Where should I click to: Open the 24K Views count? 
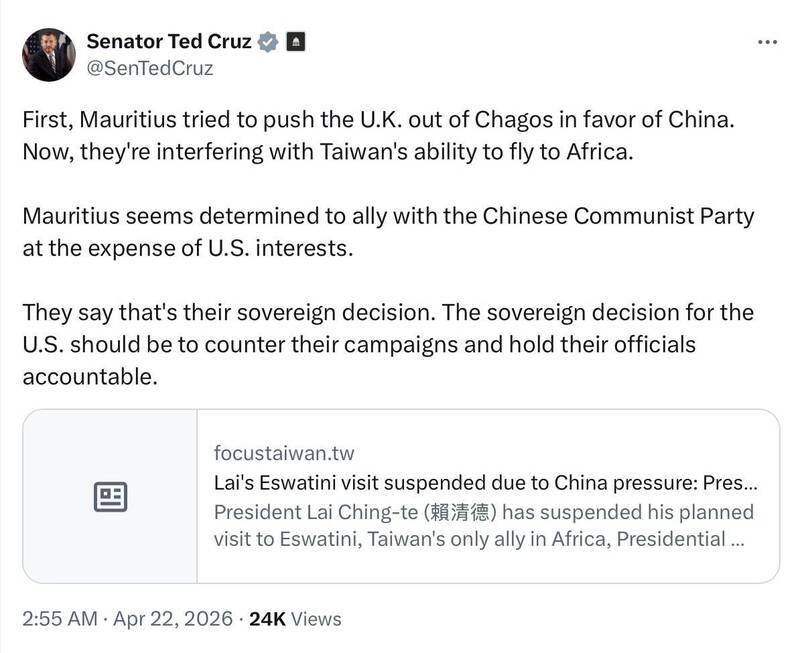click(x=295, y=619)
